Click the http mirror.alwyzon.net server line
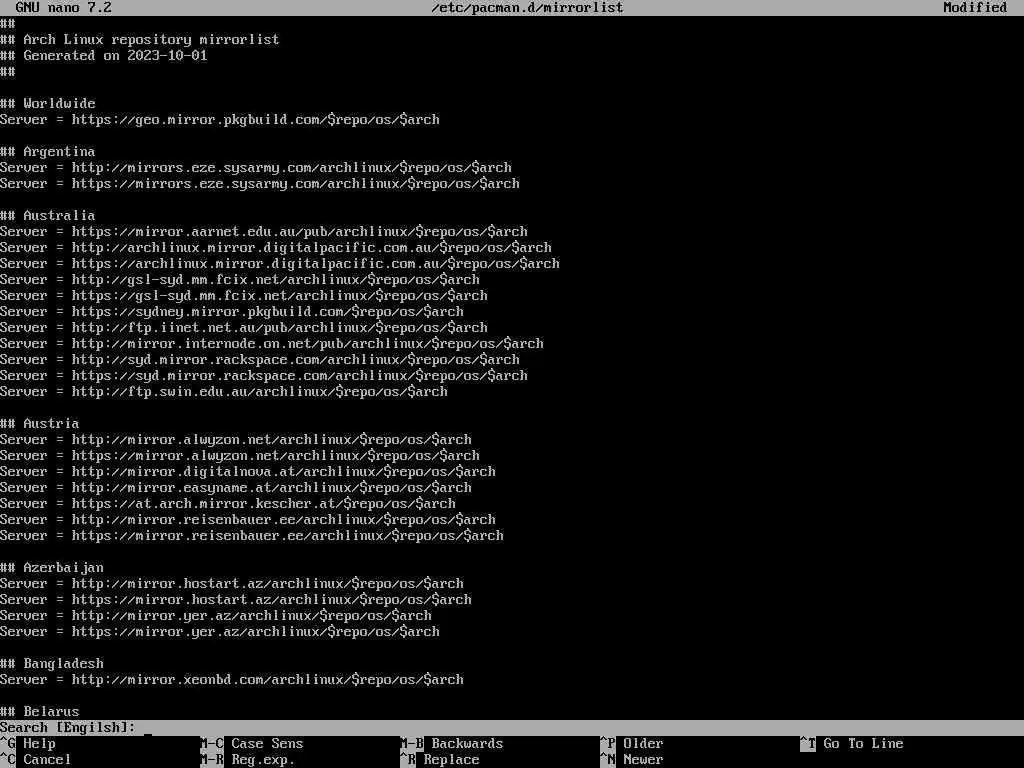Viewport: 1024px width, 768px height. coord(236,440)
